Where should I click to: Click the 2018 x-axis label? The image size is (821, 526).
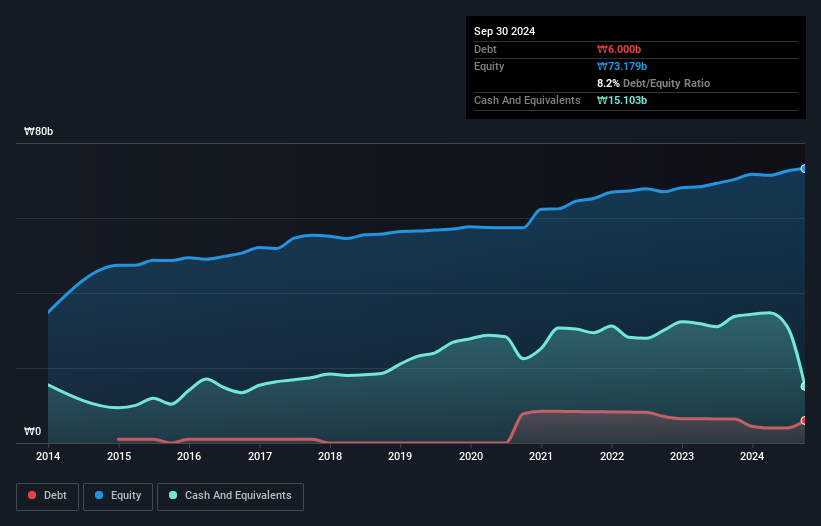click(x=330, y=456)
